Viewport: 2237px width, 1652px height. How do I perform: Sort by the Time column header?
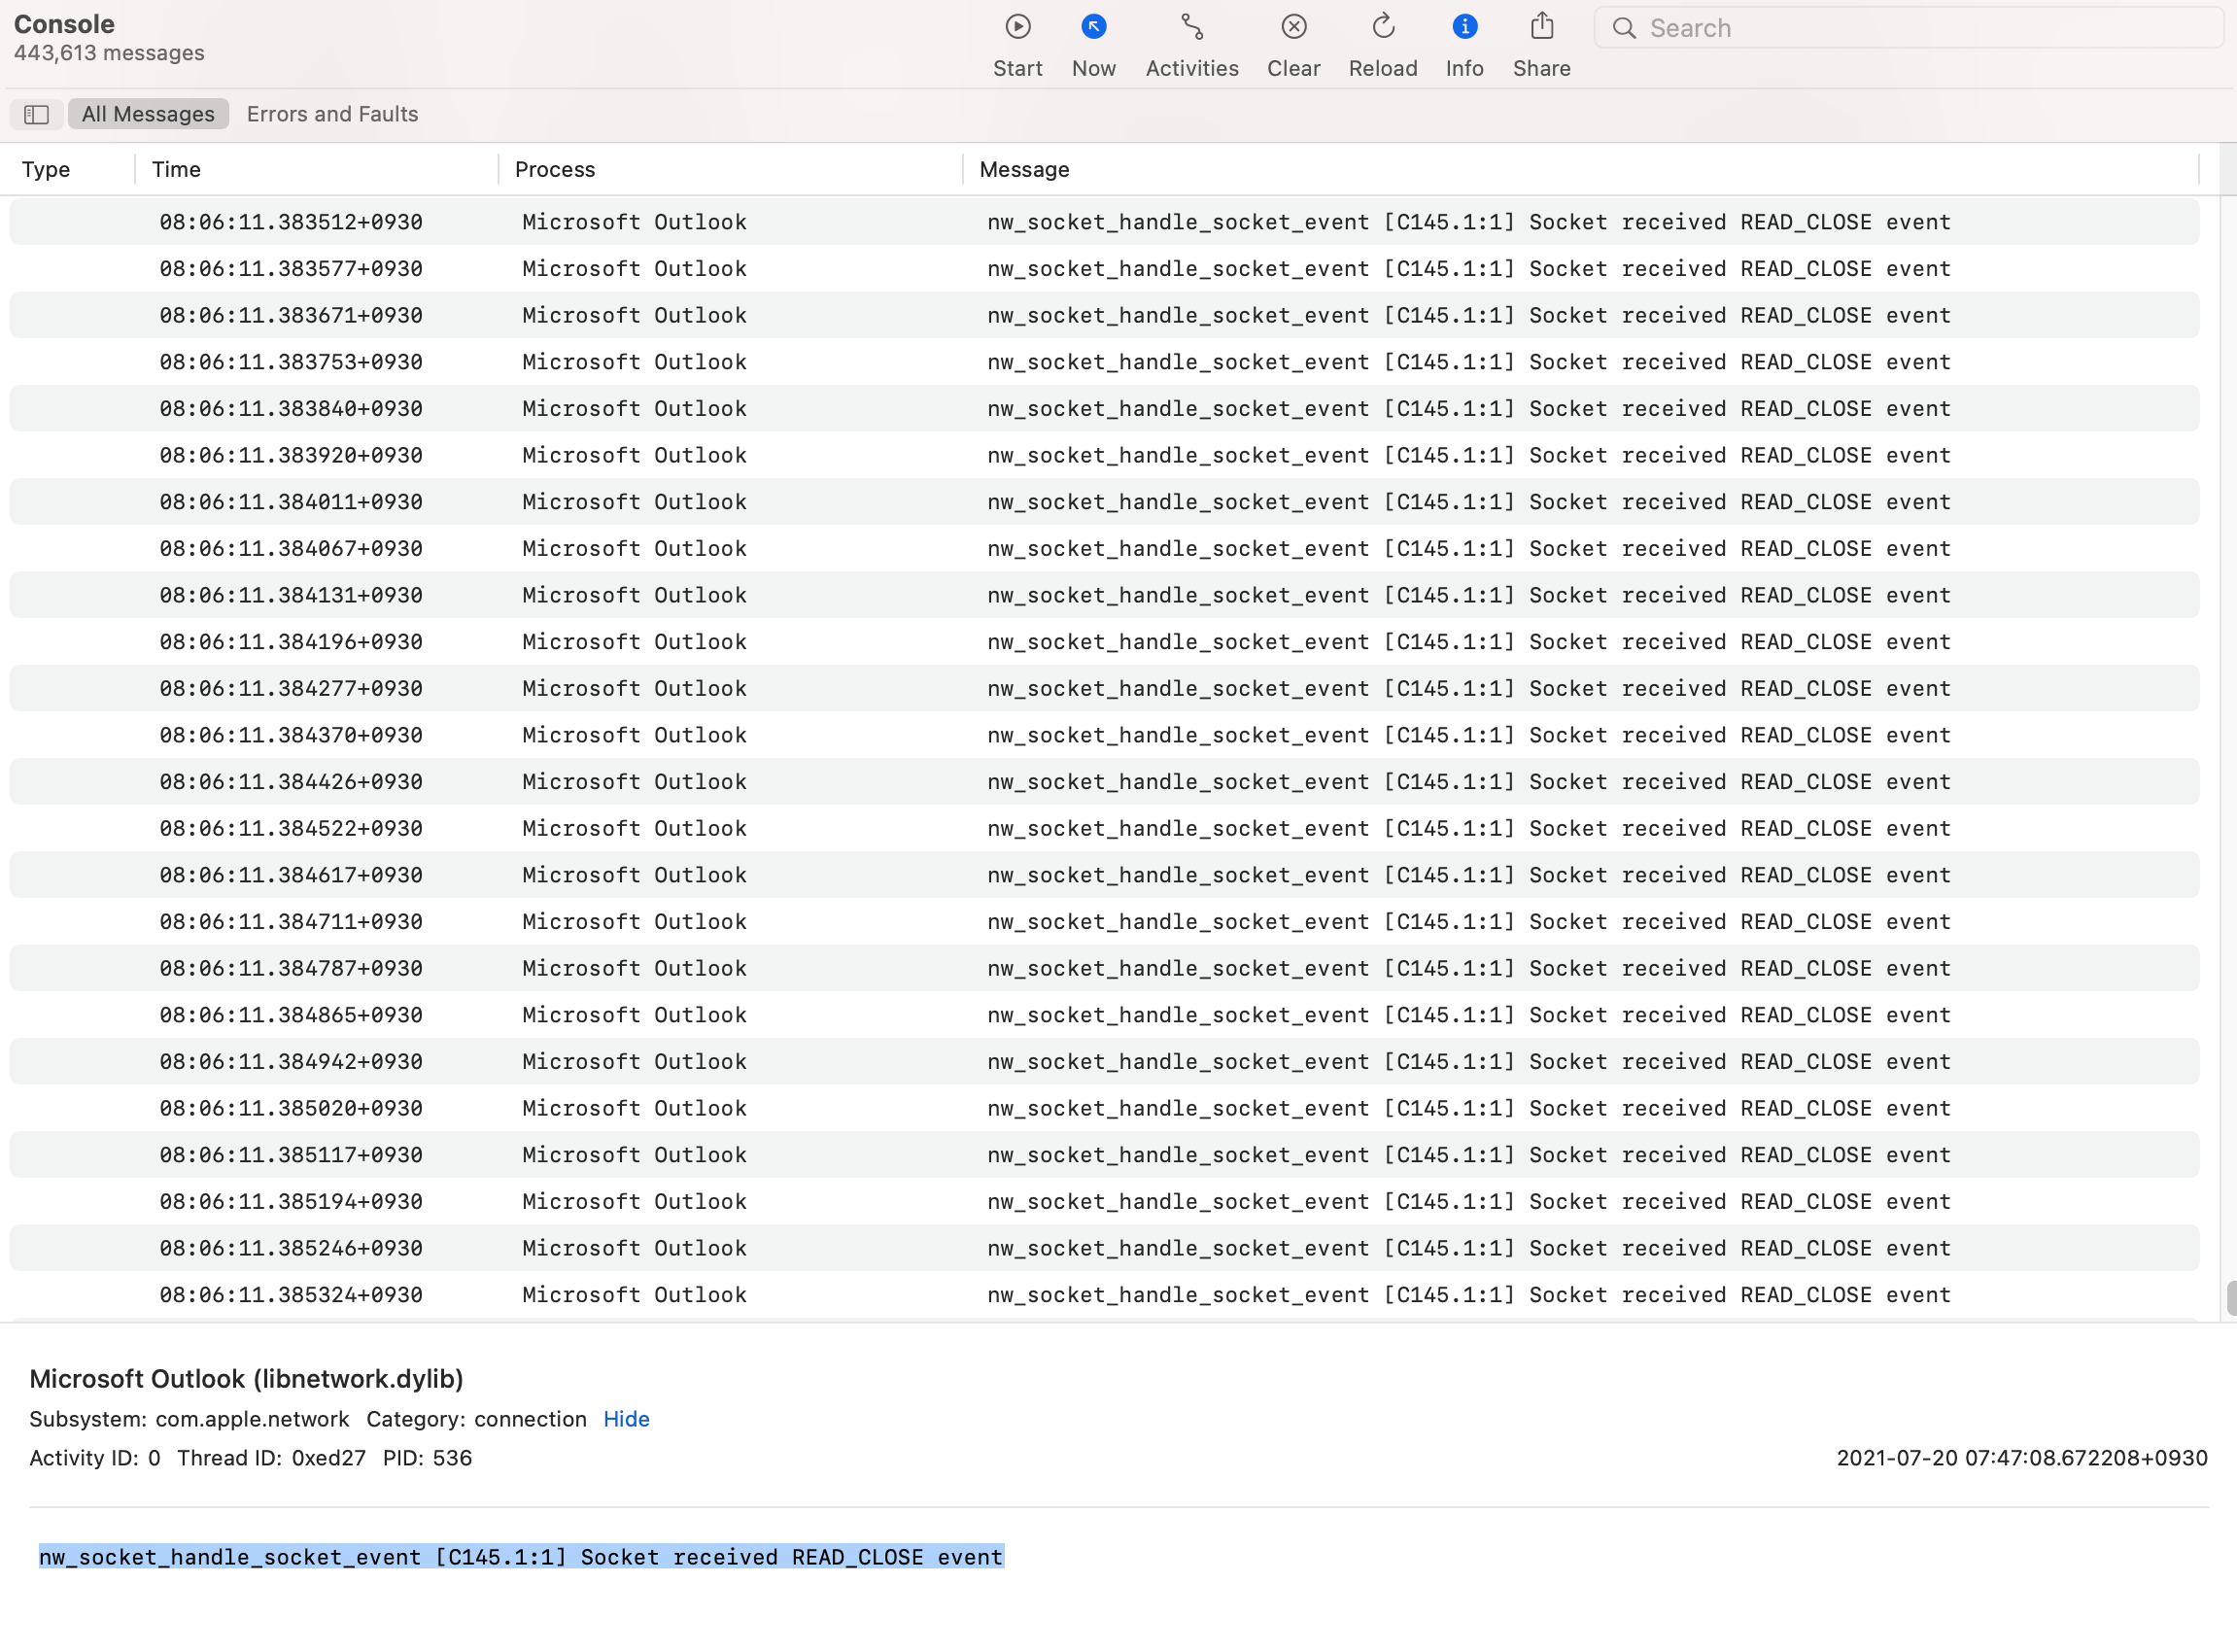click(x=176, y=169)
